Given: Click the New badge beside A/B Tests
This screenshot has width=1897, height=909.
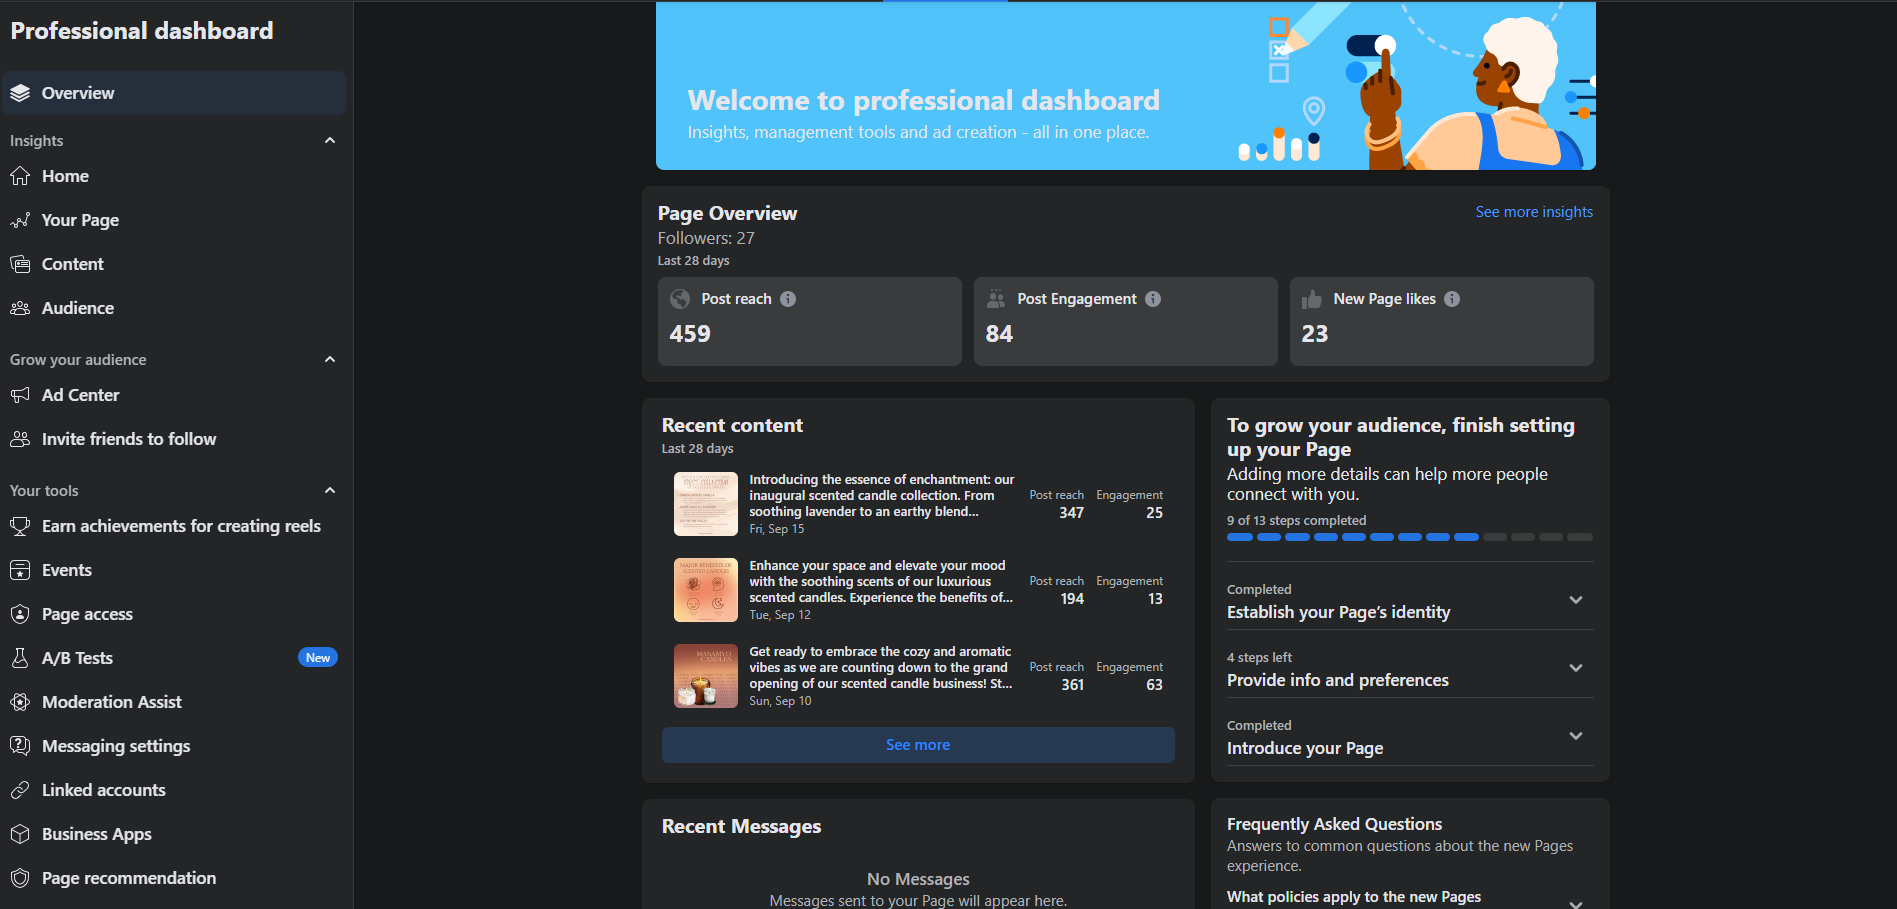Looking at the screenshot, I should (x=318, y=658).
